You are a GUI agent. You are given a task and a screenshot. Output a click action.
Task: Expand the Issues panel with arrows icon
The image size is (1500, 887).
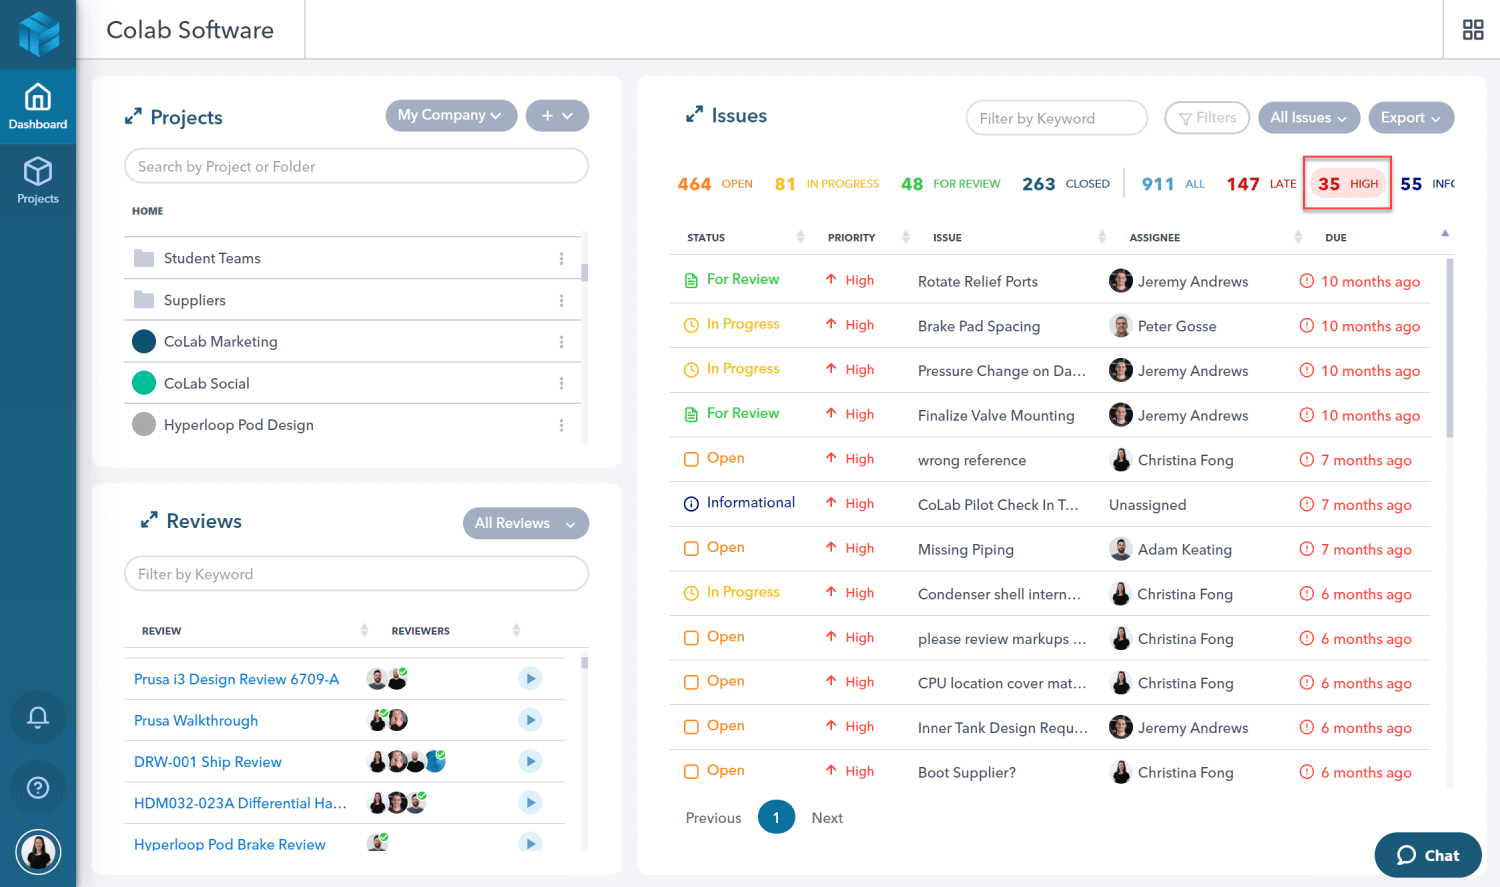coord(694,115)
